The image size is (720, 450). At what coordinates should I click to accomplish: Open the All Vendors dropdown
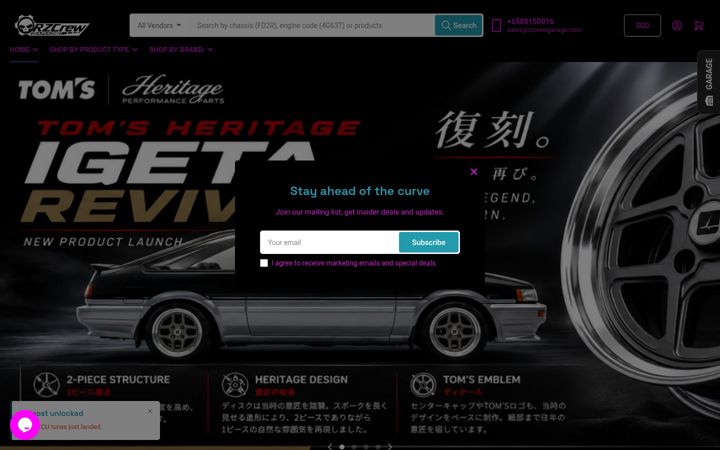[x=159, y=25]
